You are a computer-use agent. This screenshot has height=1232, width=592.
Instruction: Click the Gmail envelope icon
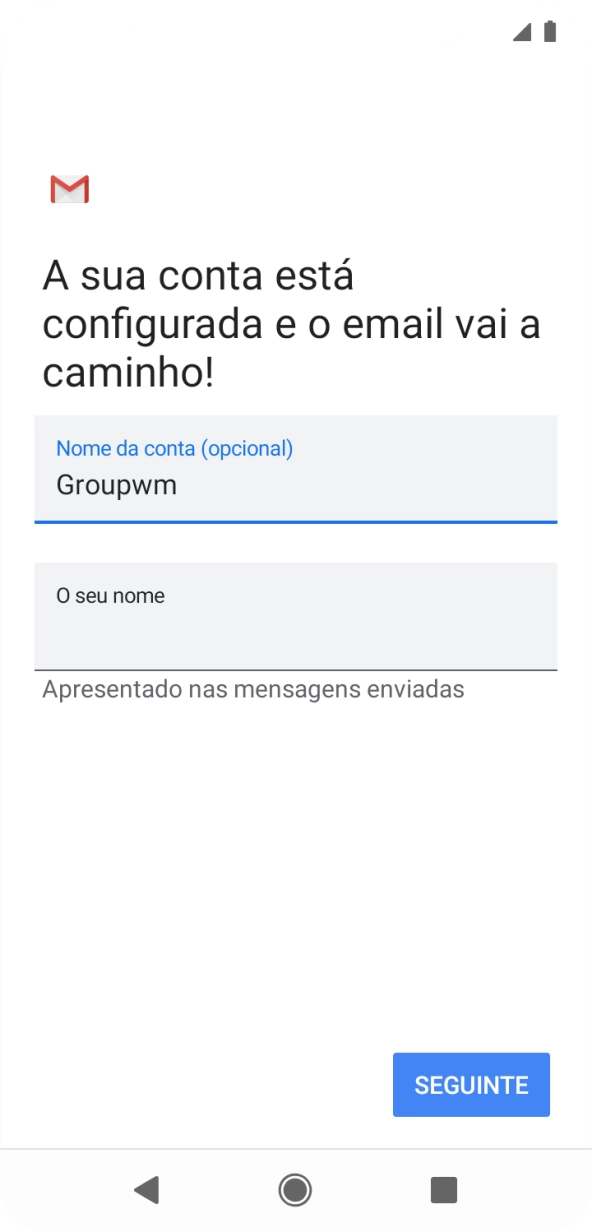click(68, 189)
